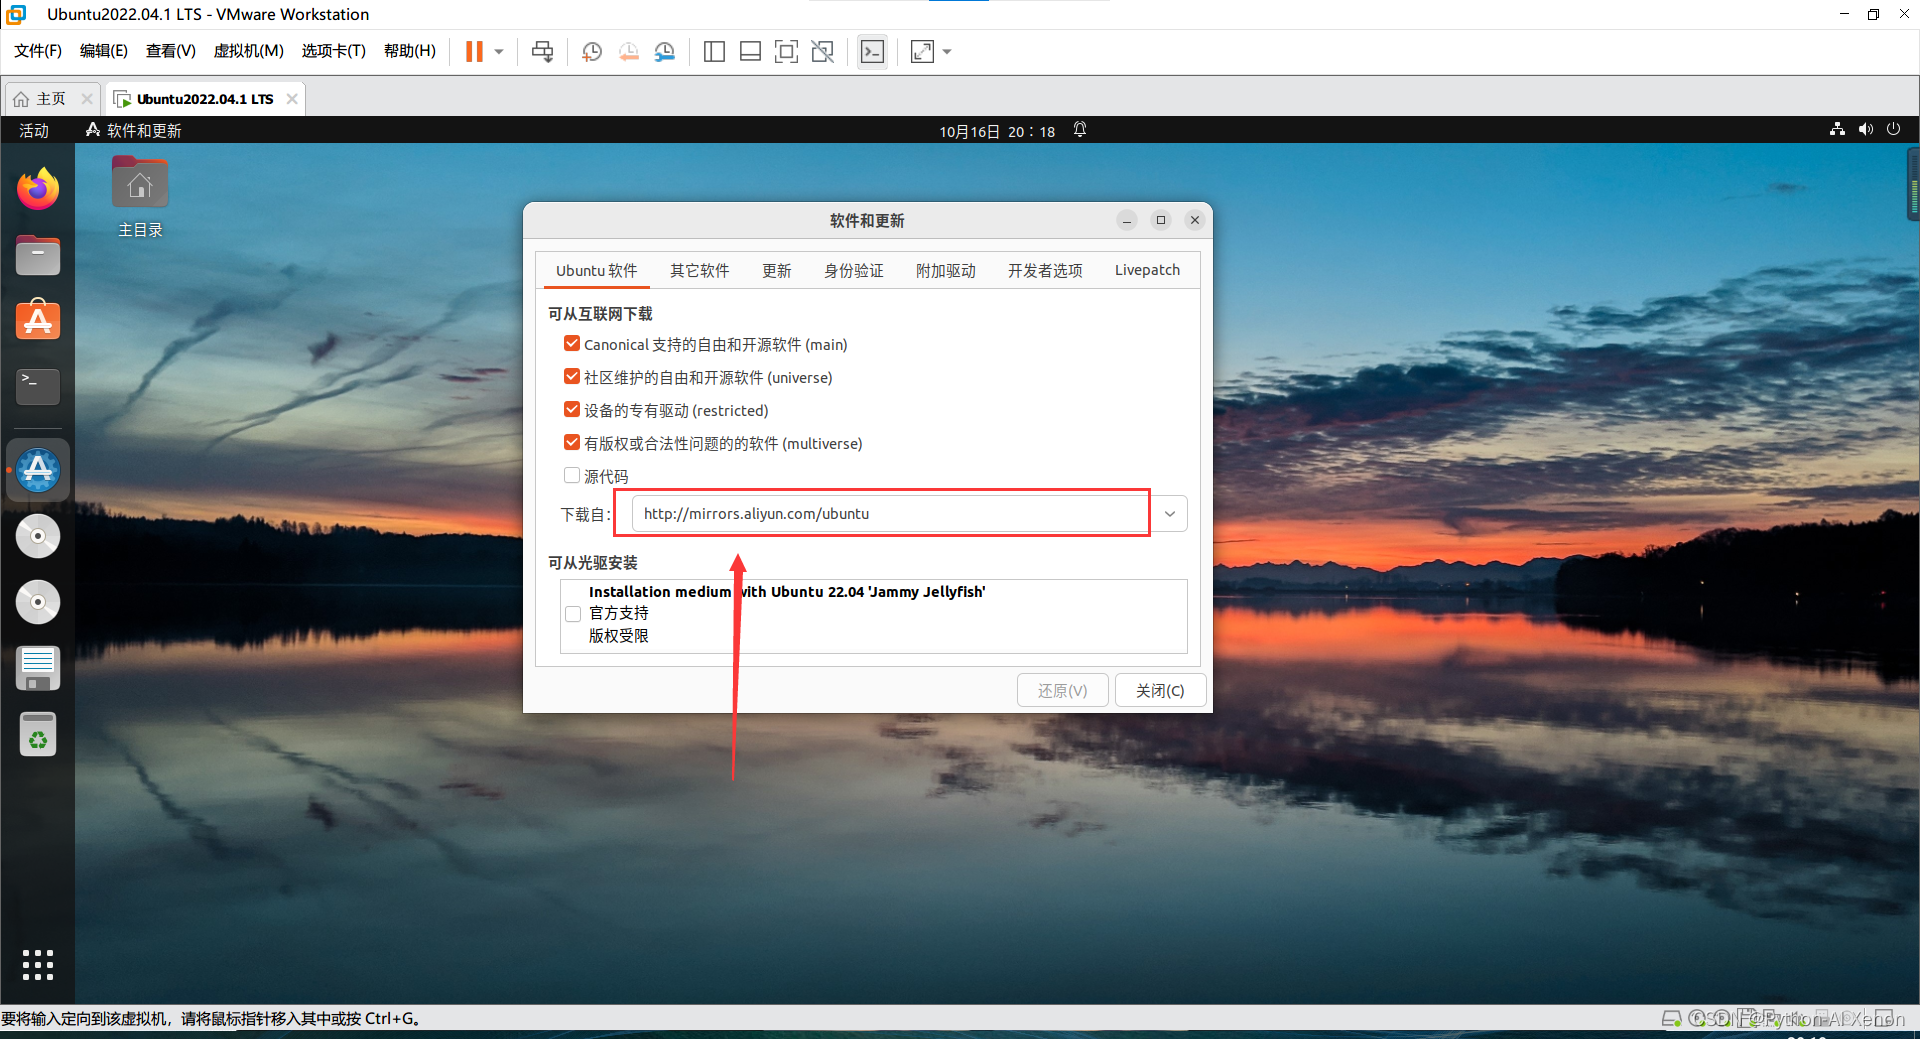Click the second disc drive dock icon
Image resolution: width=1920 pixels, height=1039 pixels.
(38, 603)
